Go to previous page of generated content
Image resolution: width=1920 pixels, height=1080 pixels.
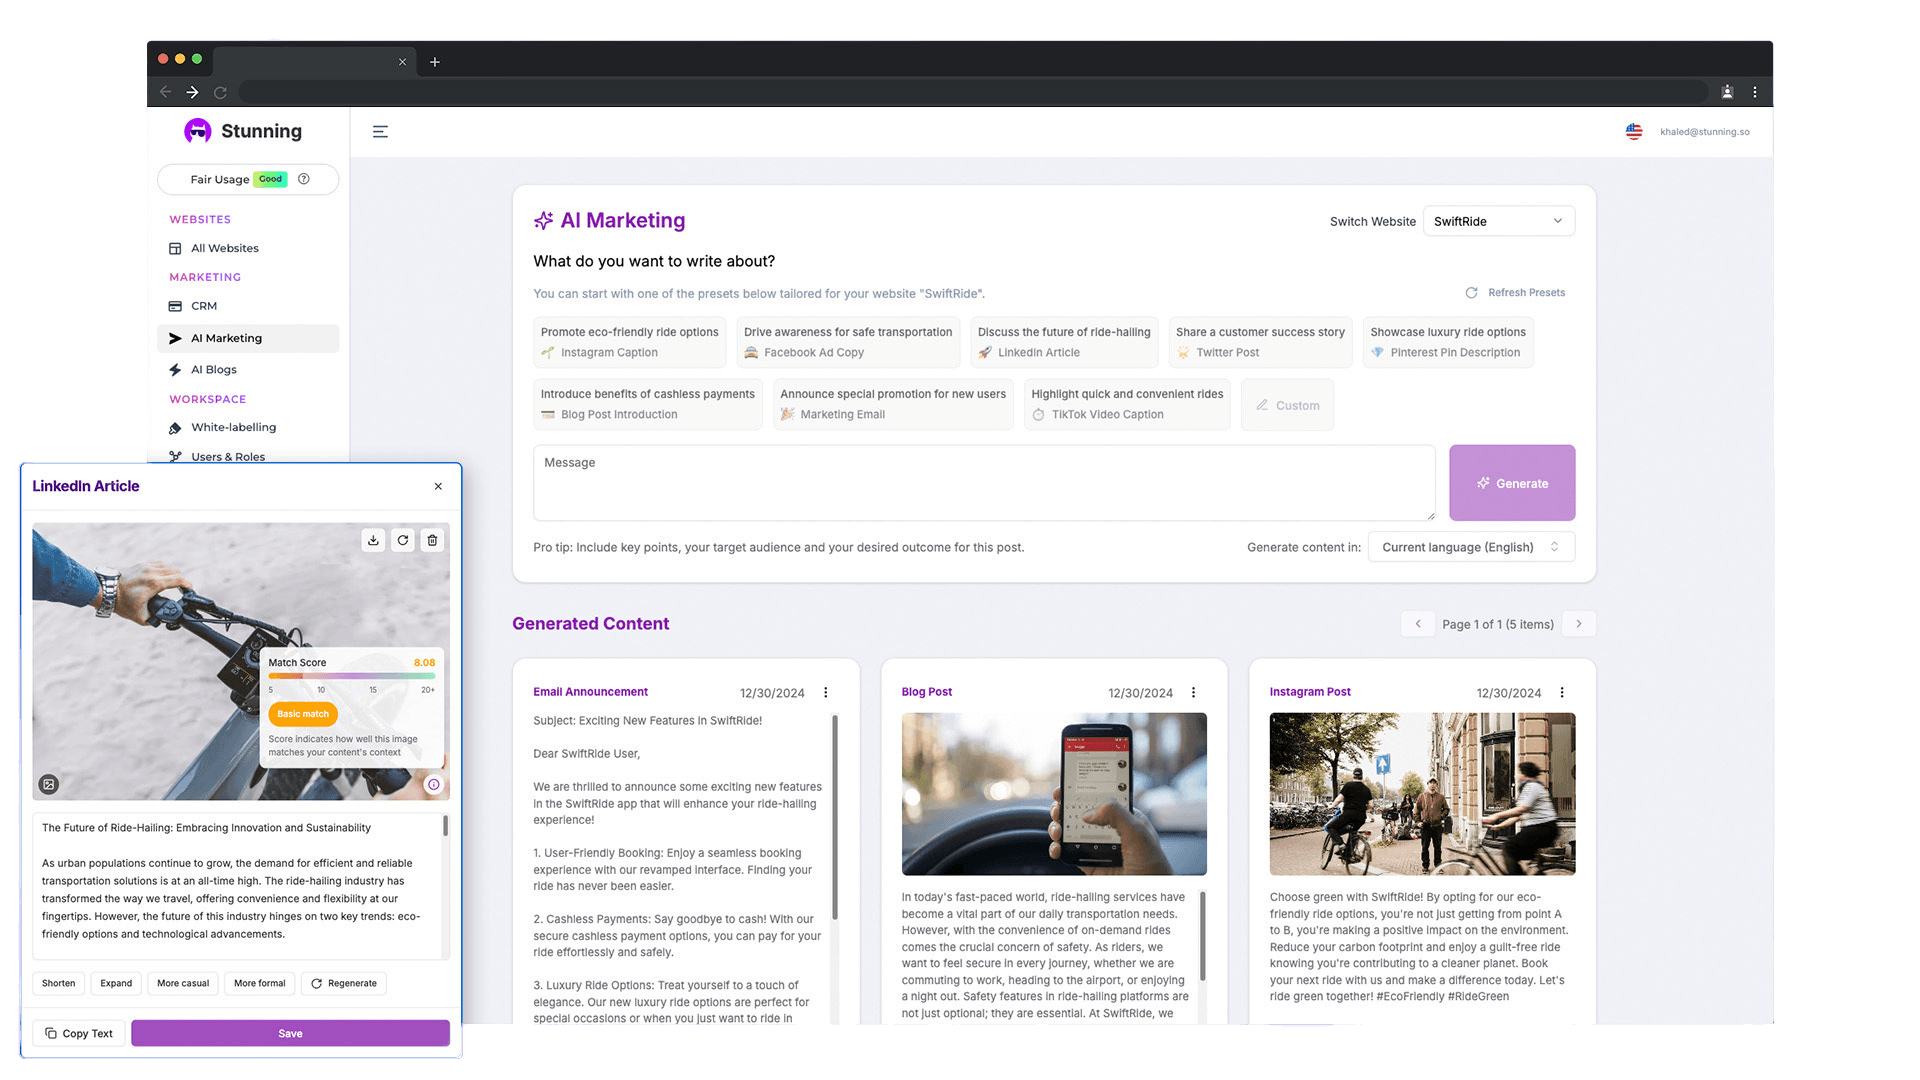[x=1418, y=624]
